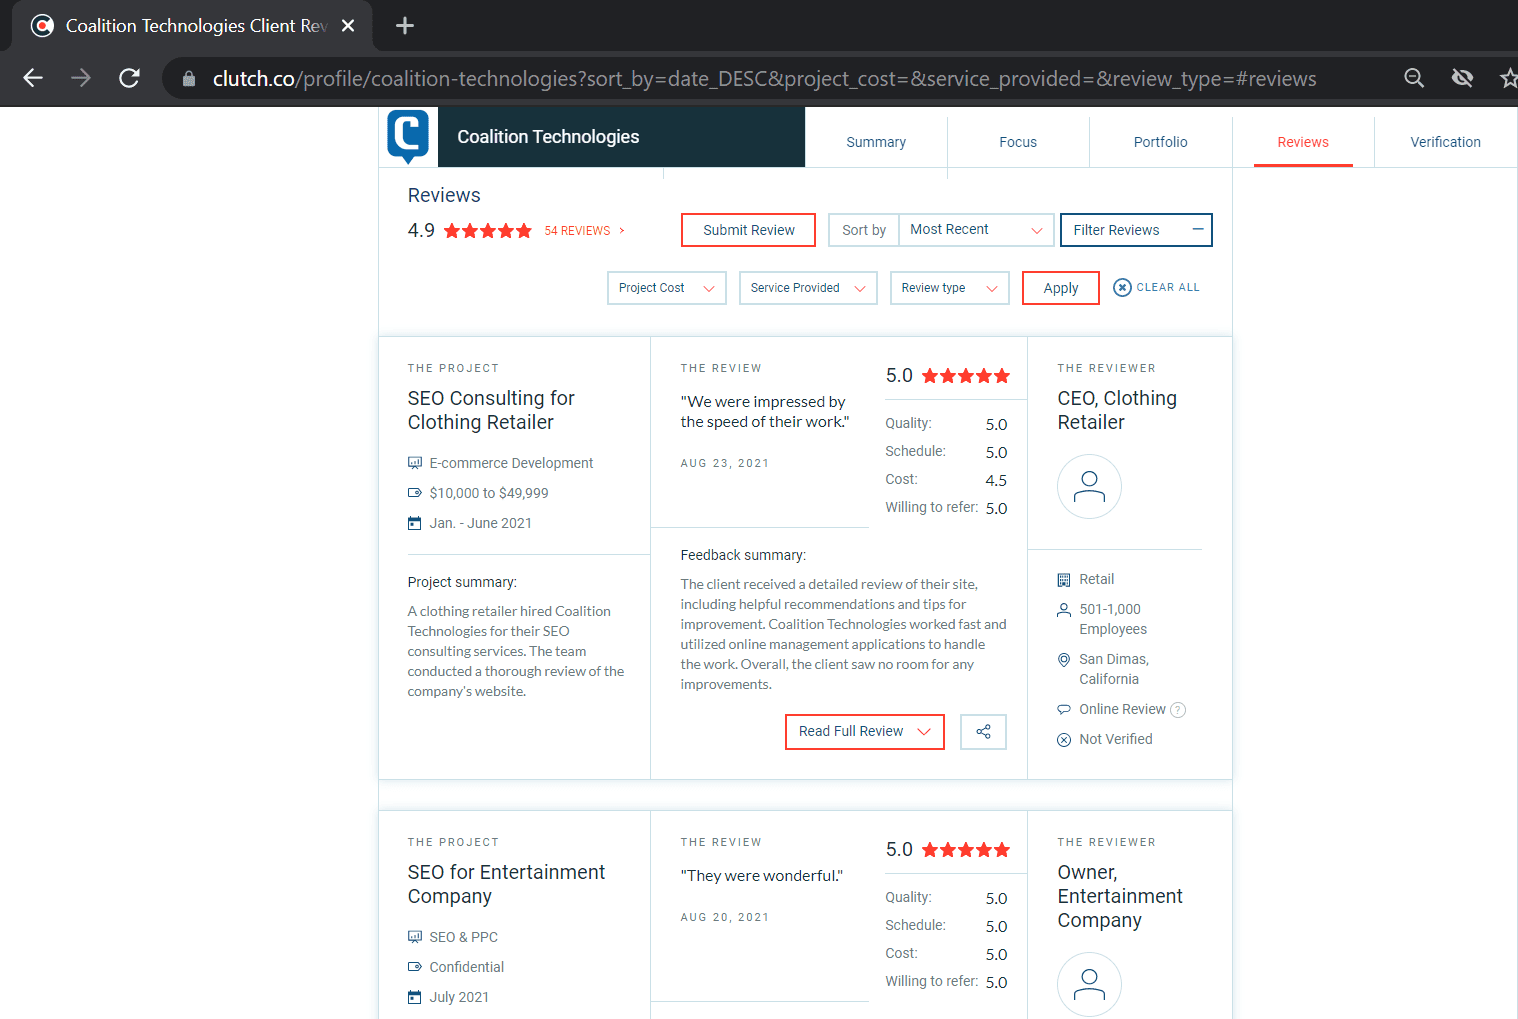Go to the Verification tab
Viewport: 1518px width, 1019px height.
coord(1445,142)
